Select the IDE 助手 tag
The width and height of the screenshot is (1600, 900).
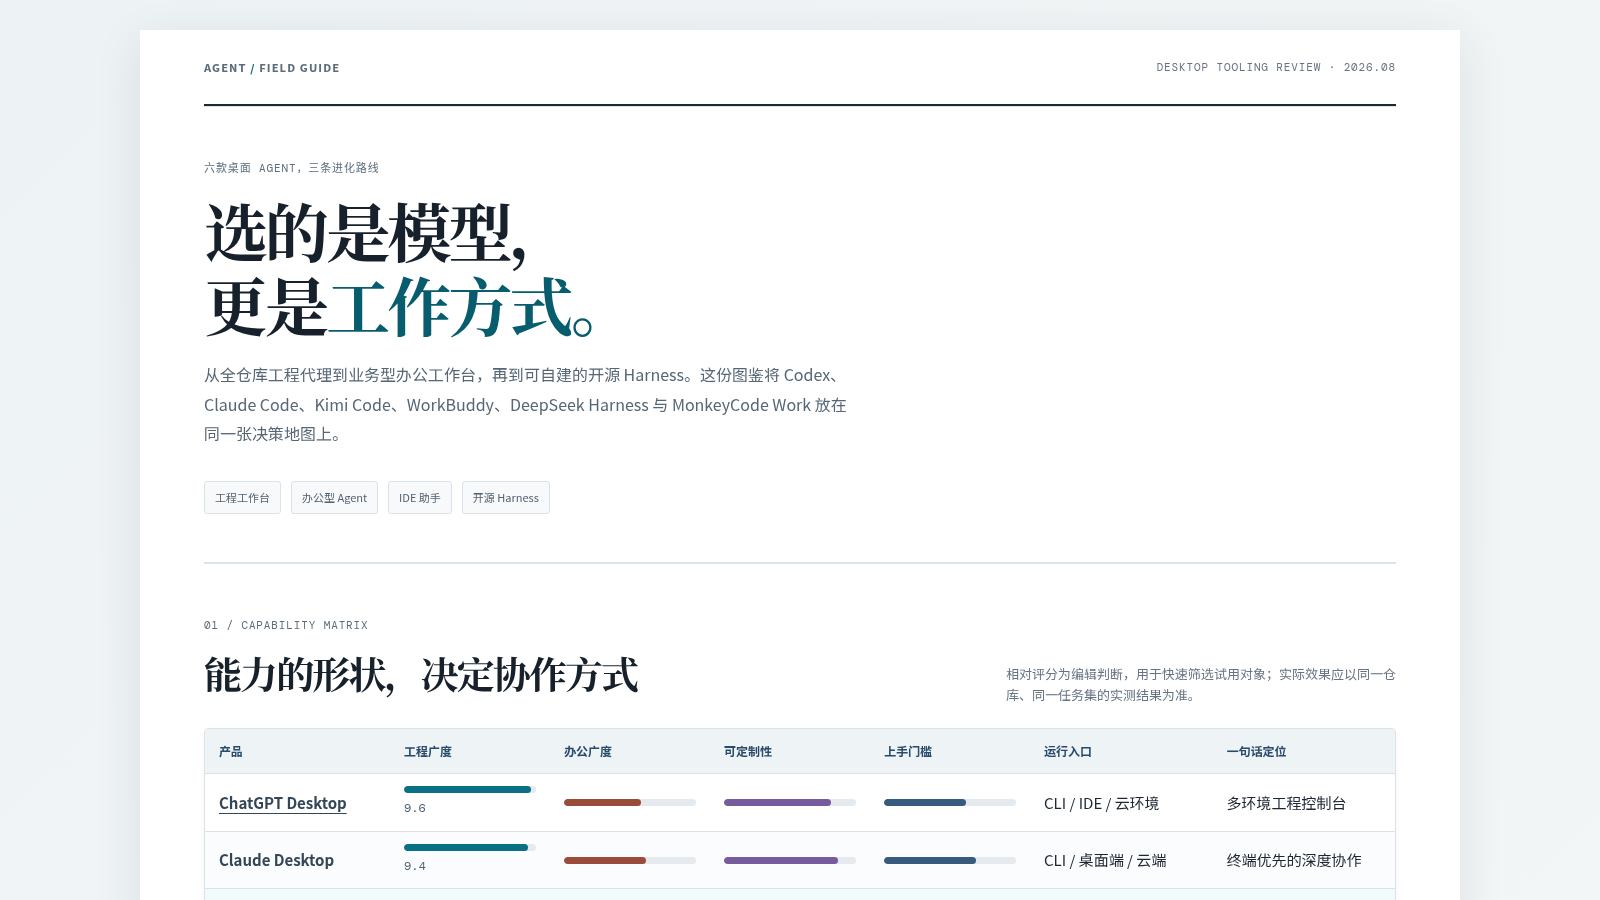(420, 498)
